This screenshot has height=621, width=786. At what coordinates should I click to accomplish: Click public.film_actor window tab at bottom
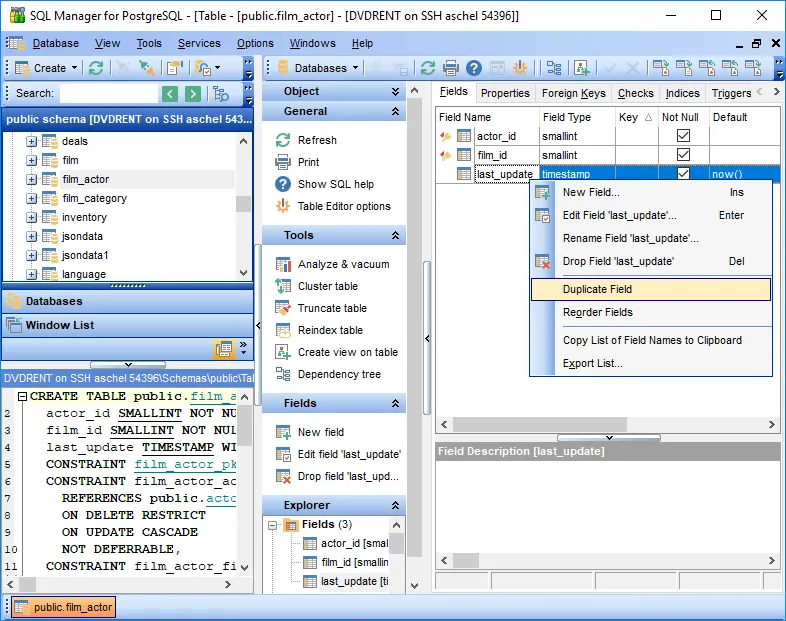pos(64,607)
